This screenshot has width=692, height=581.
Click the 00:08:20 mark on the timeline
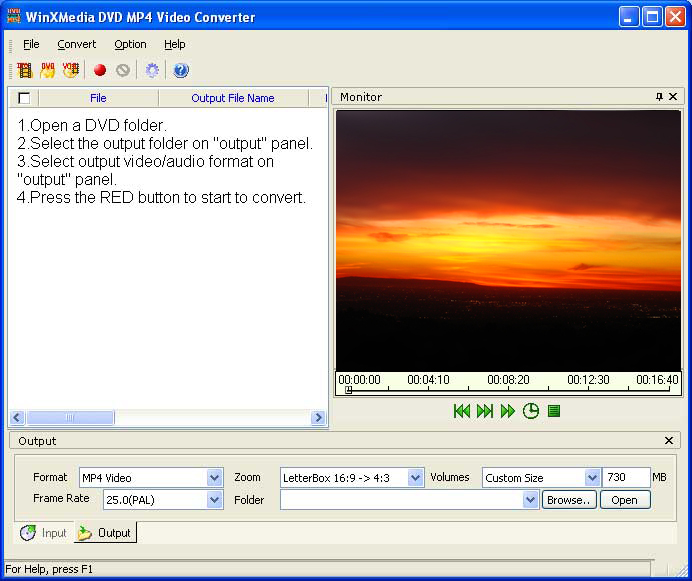[x=508, y=380]
